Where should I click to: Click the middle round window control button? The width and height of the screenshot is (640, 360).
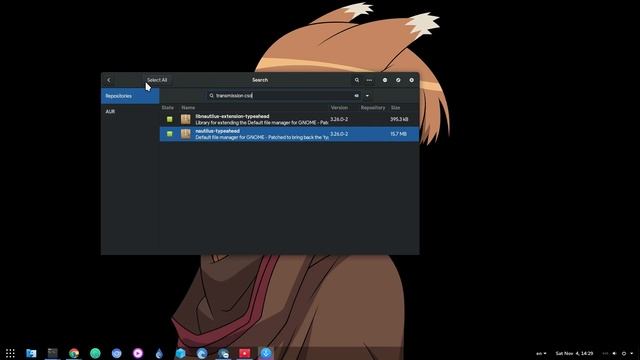[398, 80]
